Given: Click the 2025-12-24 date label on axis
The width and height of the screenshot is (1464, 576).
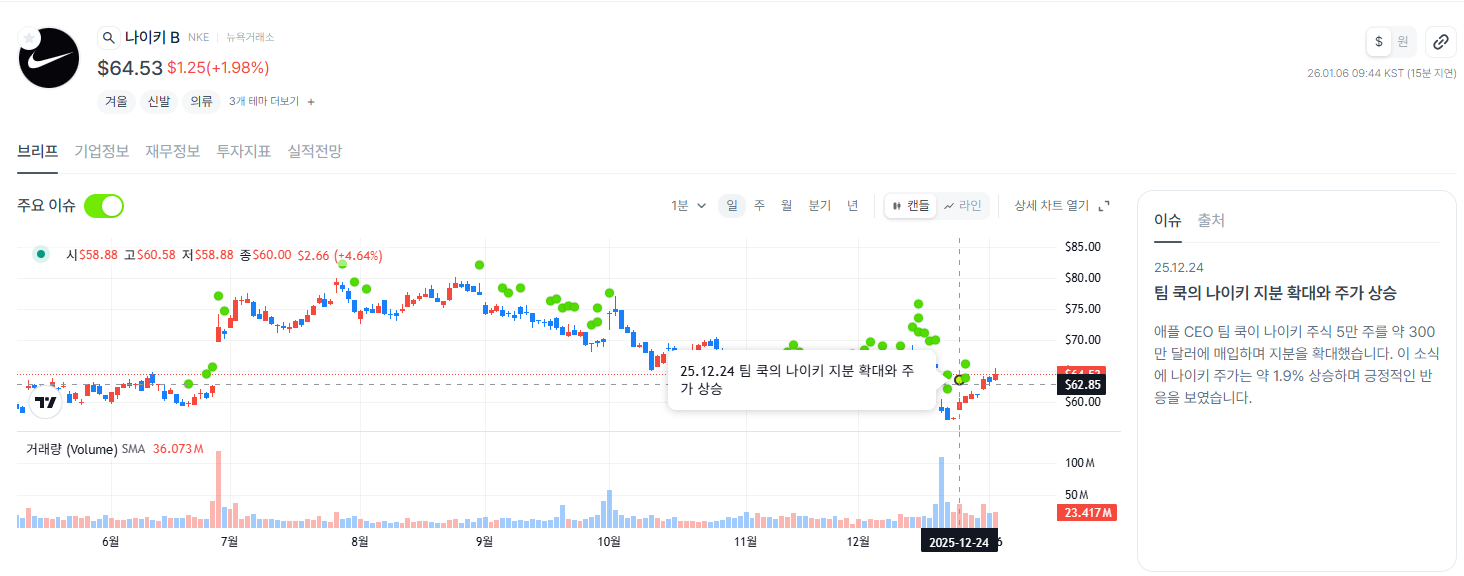Looking at the screenshot, I should (959, 542).
